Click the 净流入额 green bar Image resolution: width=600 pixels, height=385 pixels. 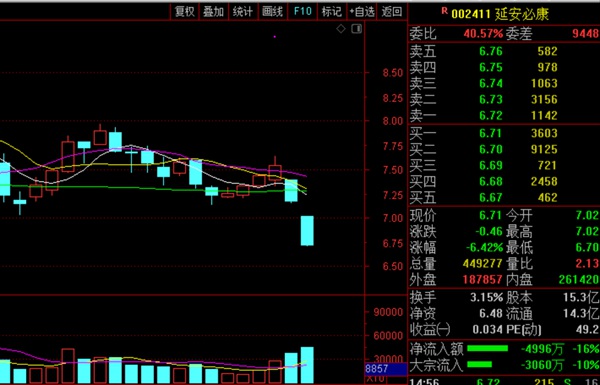click(488, 349)
